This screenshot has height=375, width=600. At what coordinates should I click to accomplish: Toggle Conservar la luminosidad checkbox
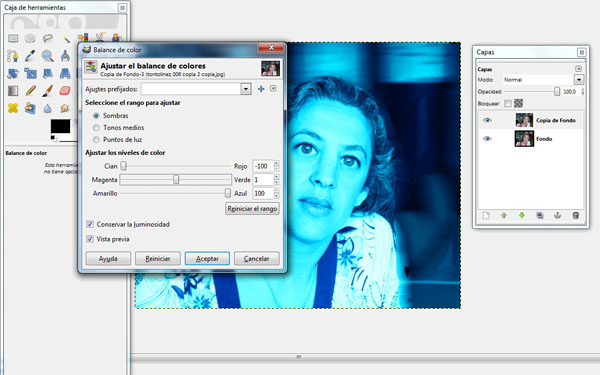pos(90,225)
